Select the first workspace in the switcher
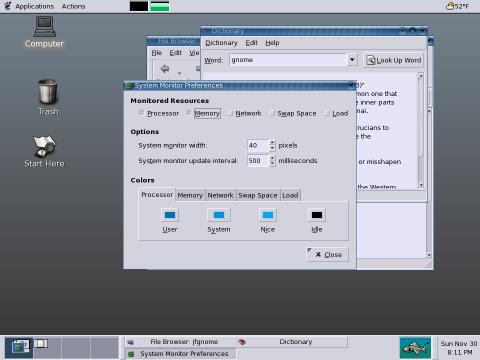480x360 pixels. coord(19,348)
